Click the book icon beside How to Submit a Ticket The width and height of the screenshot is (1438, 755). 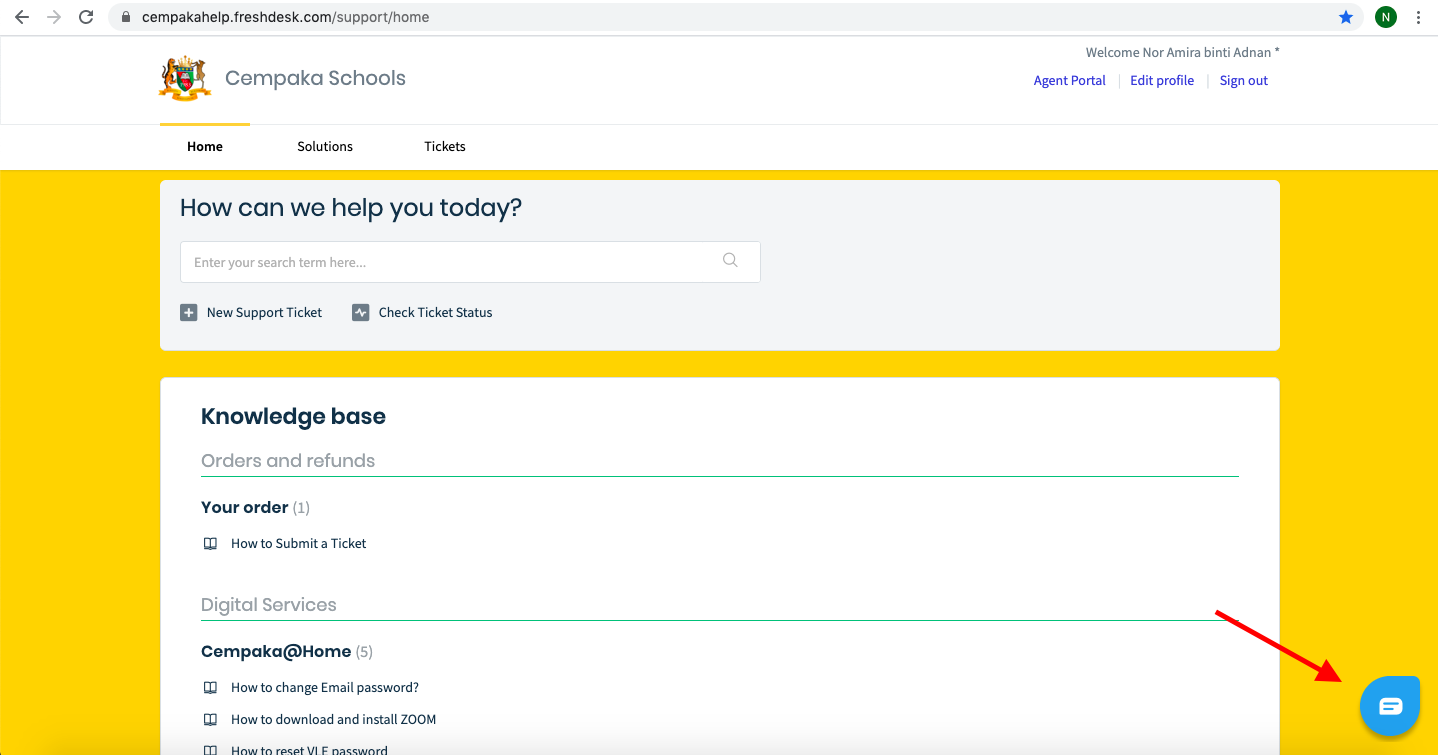210,543
